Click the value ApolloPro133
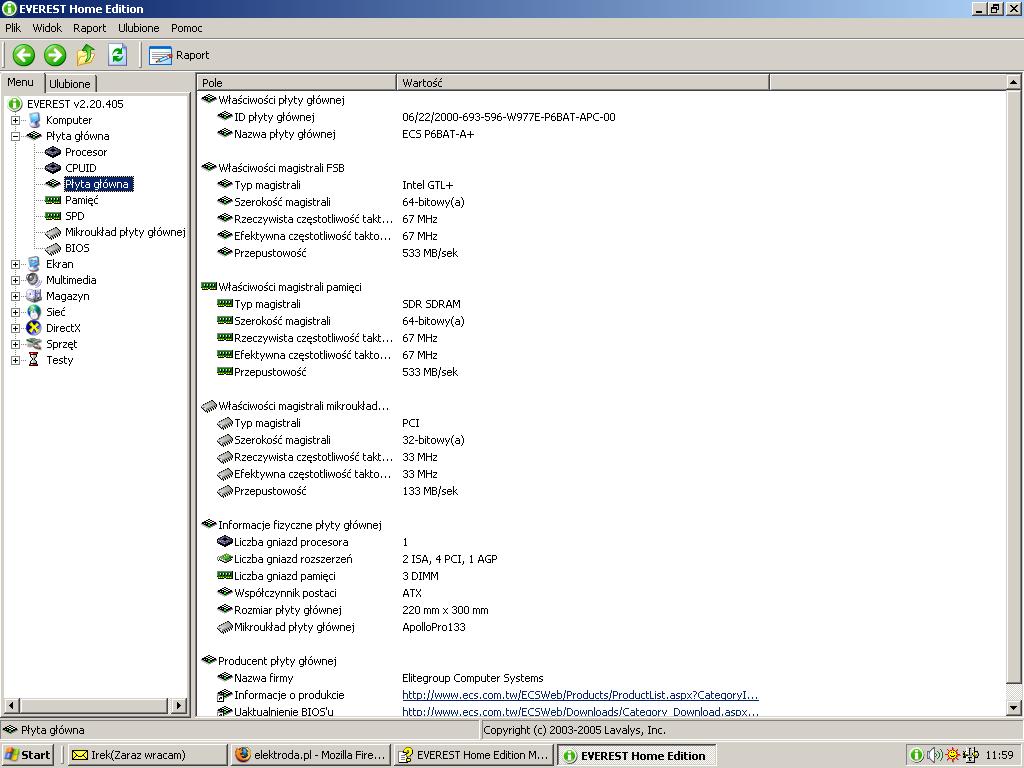Viewport: 1024px width, 768px height. (x=434, y=627)
